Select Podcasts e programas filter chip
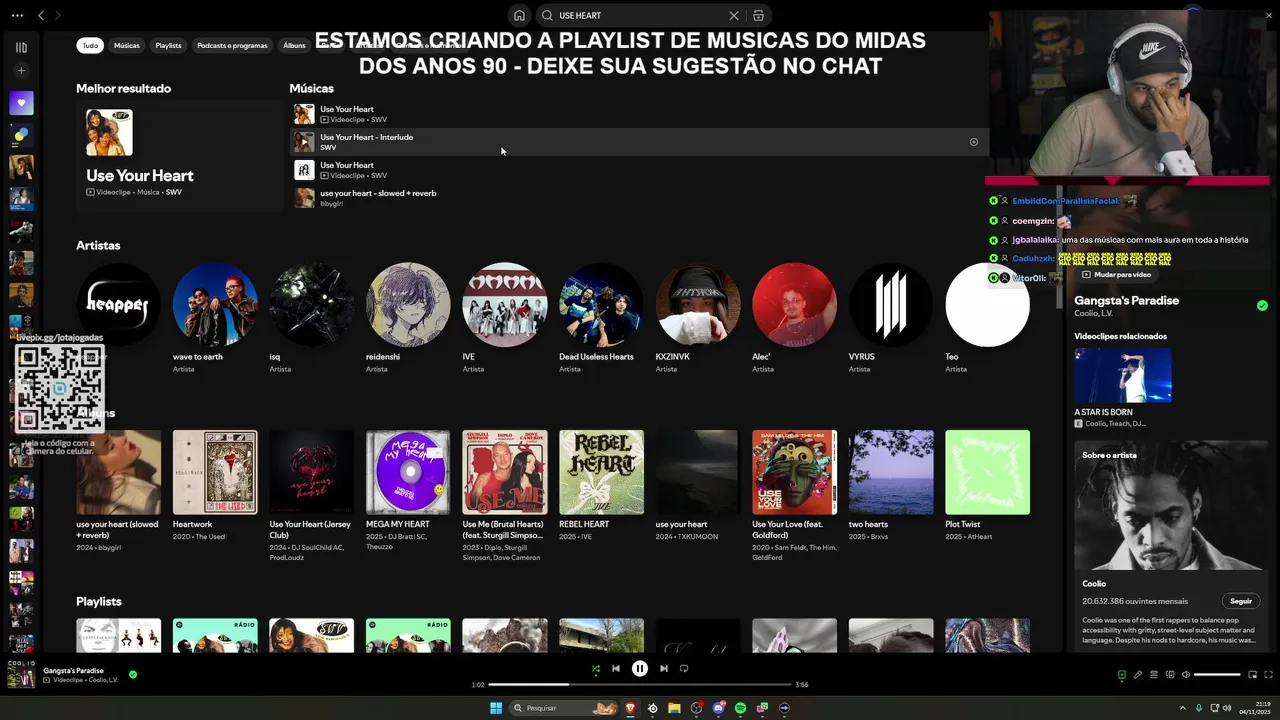Screen dimensions: 1280x720 click(x=232, y=45)
